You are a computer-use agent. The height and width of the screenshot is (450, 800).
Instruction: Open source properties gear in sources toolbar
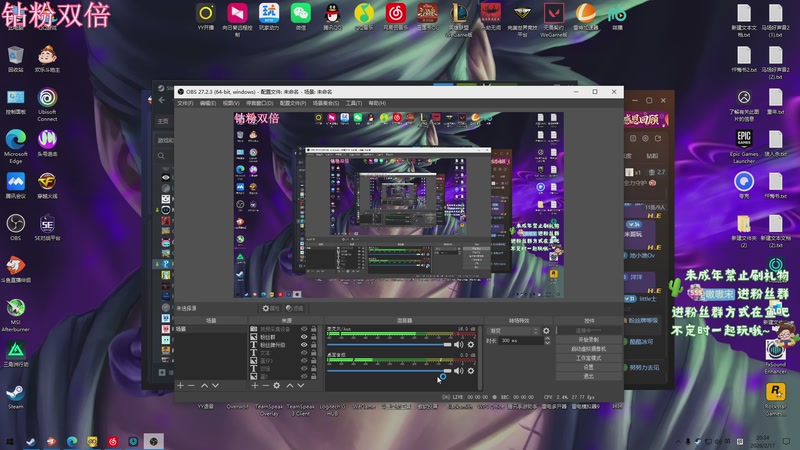[x=277, y=386]
